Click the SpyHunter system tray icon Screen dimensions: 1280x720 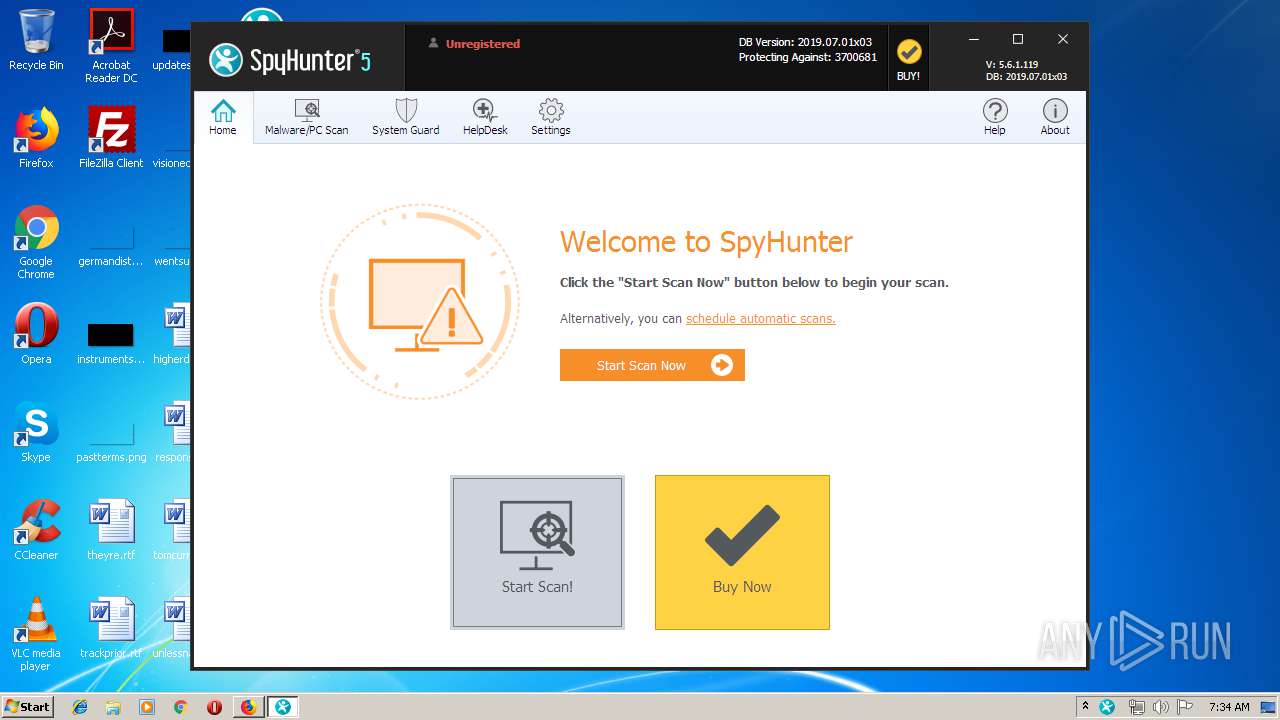(1108, 707)
